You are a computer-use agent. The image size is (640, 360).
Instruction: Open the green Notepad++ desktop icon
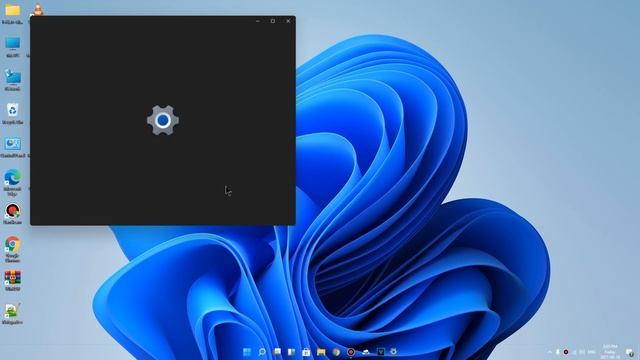[x=12, y=311]
